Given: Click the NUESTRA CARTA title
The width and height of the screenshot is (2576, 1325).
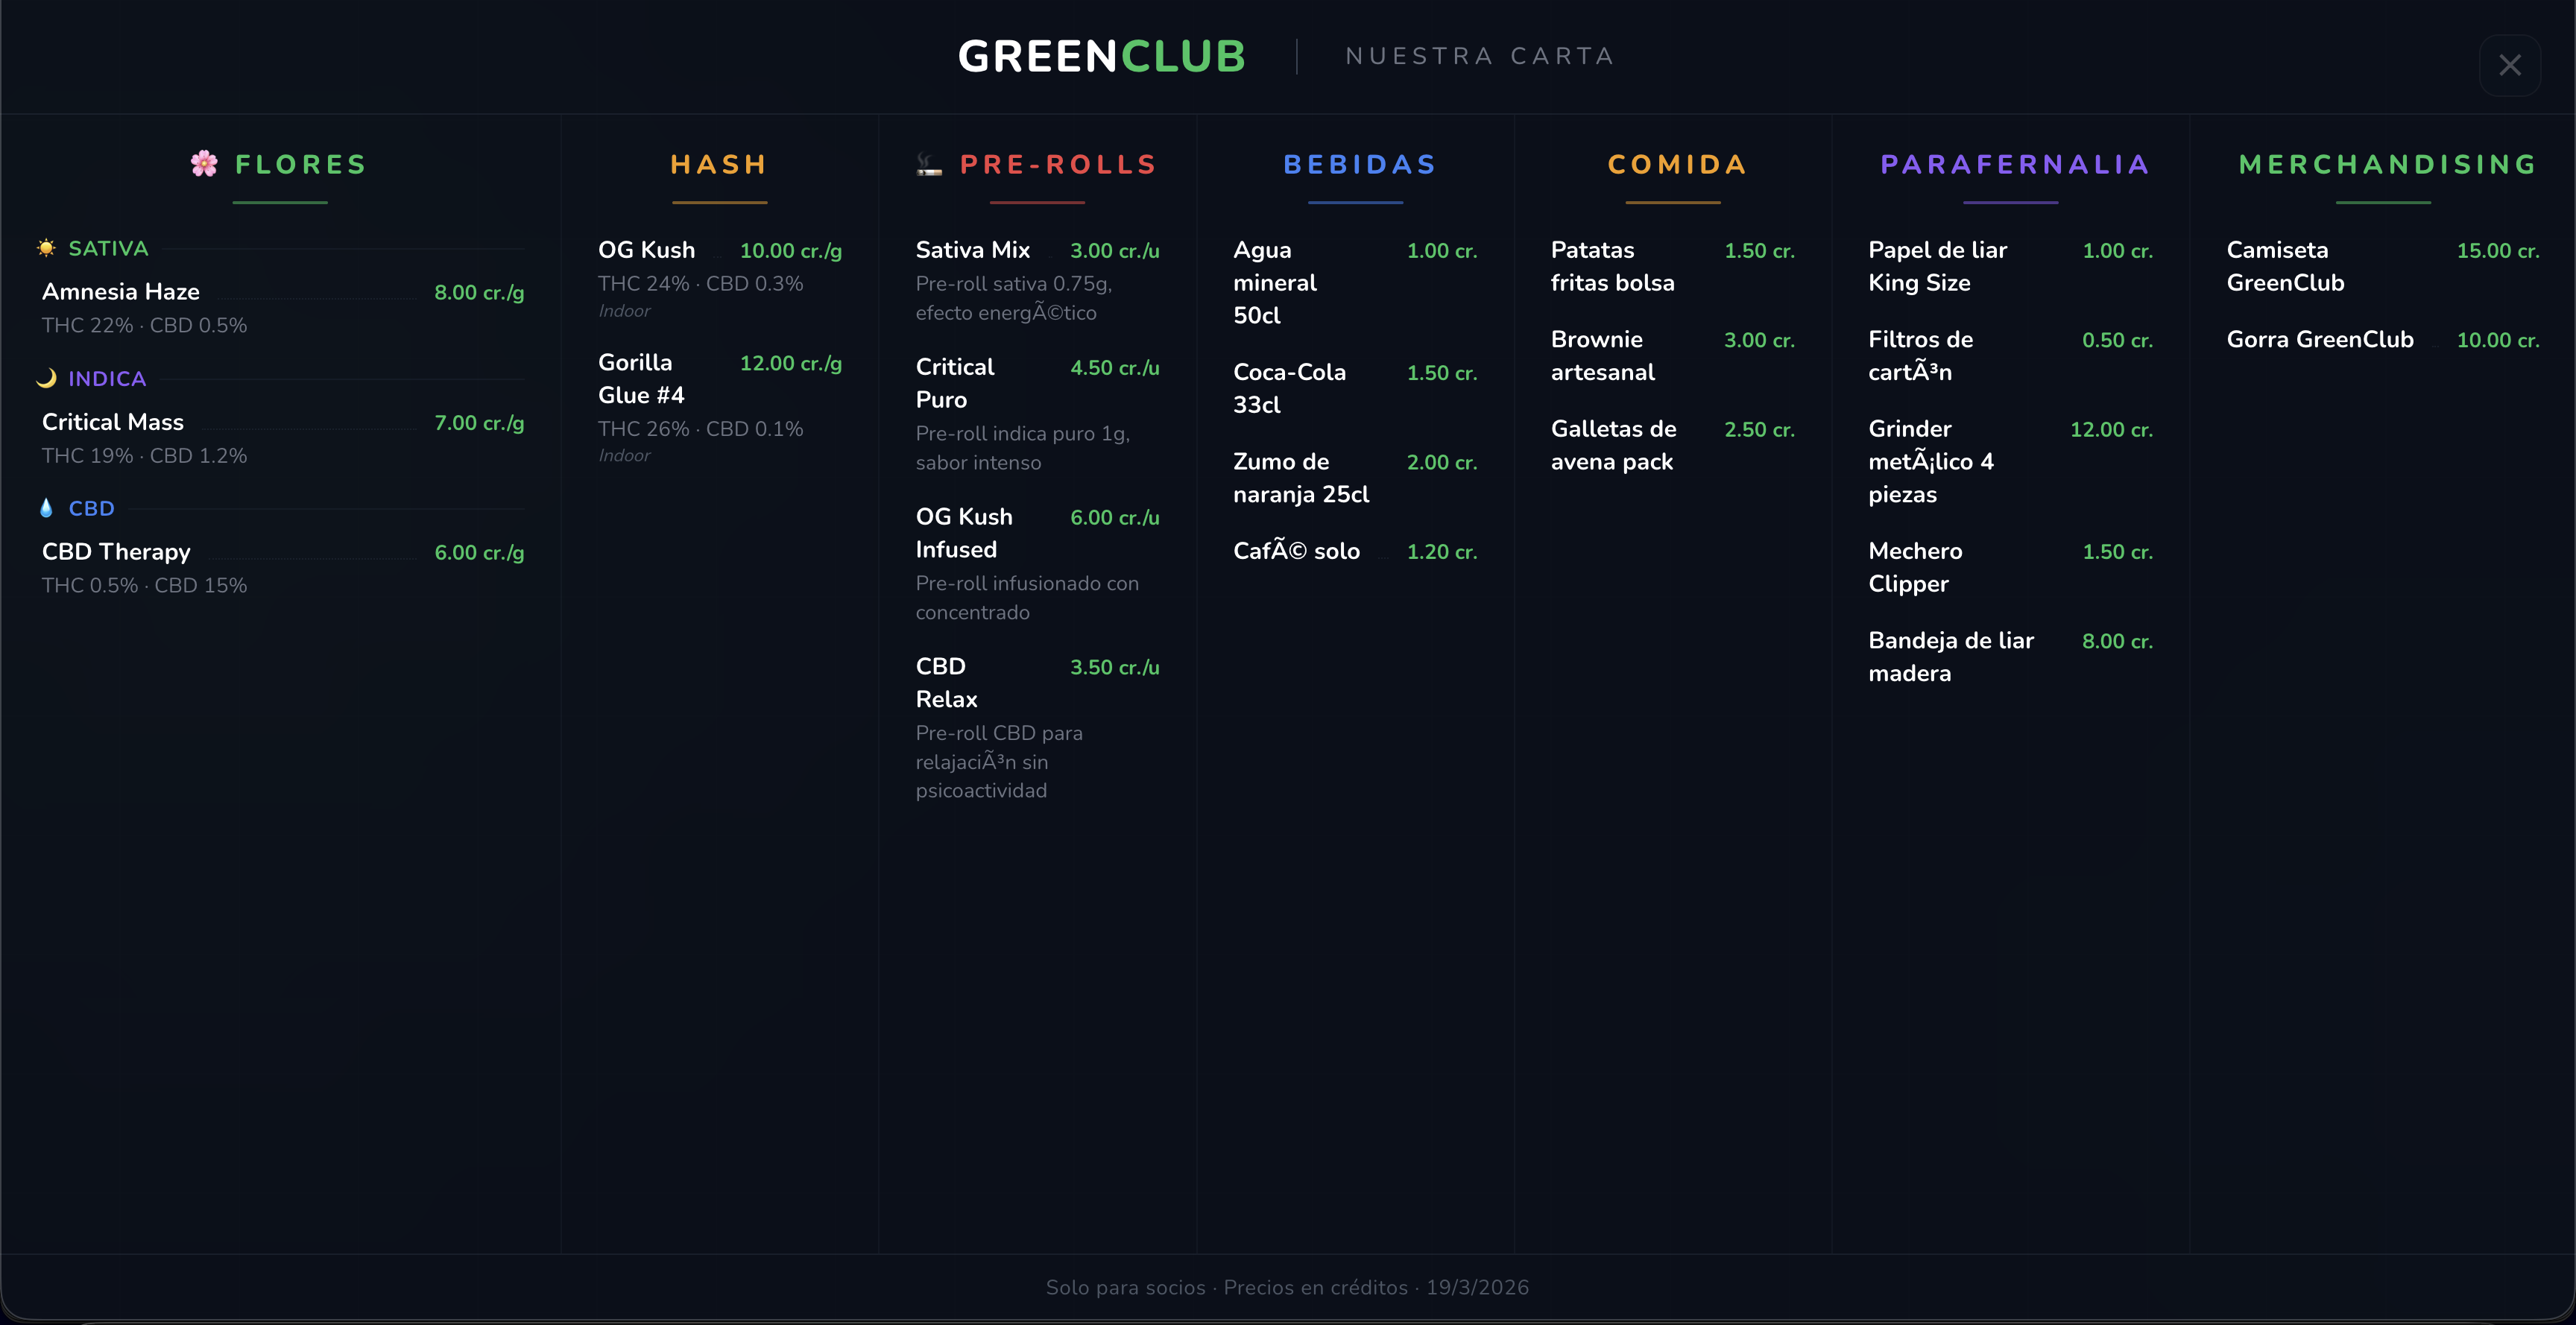Looking at the screenshot, I should click(x=1479, y=56).
